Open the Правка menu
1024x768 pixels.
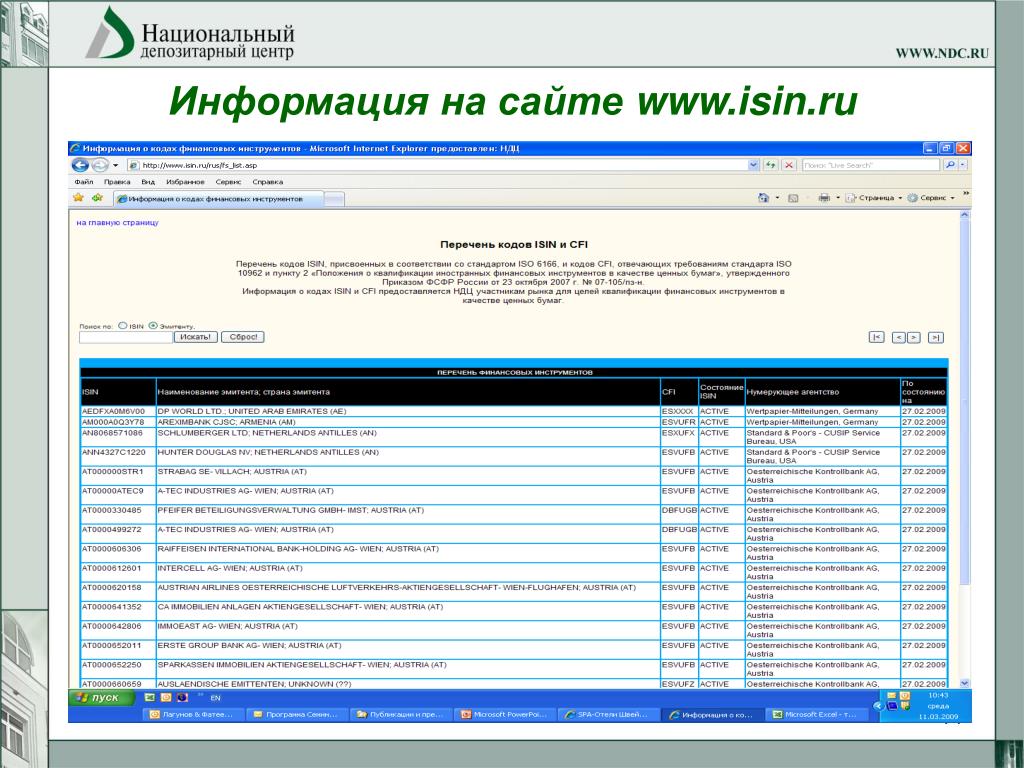[x=117, y=182]
